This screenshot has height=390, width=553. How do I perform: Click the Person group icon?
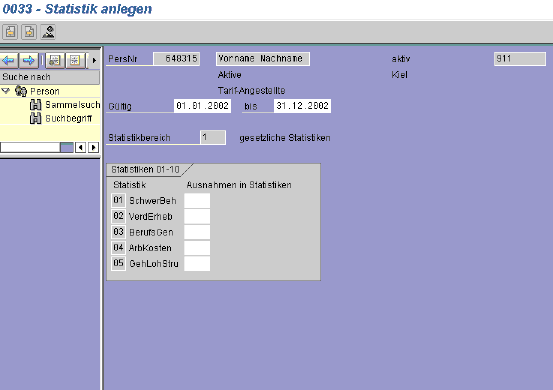tap(21, 91)
